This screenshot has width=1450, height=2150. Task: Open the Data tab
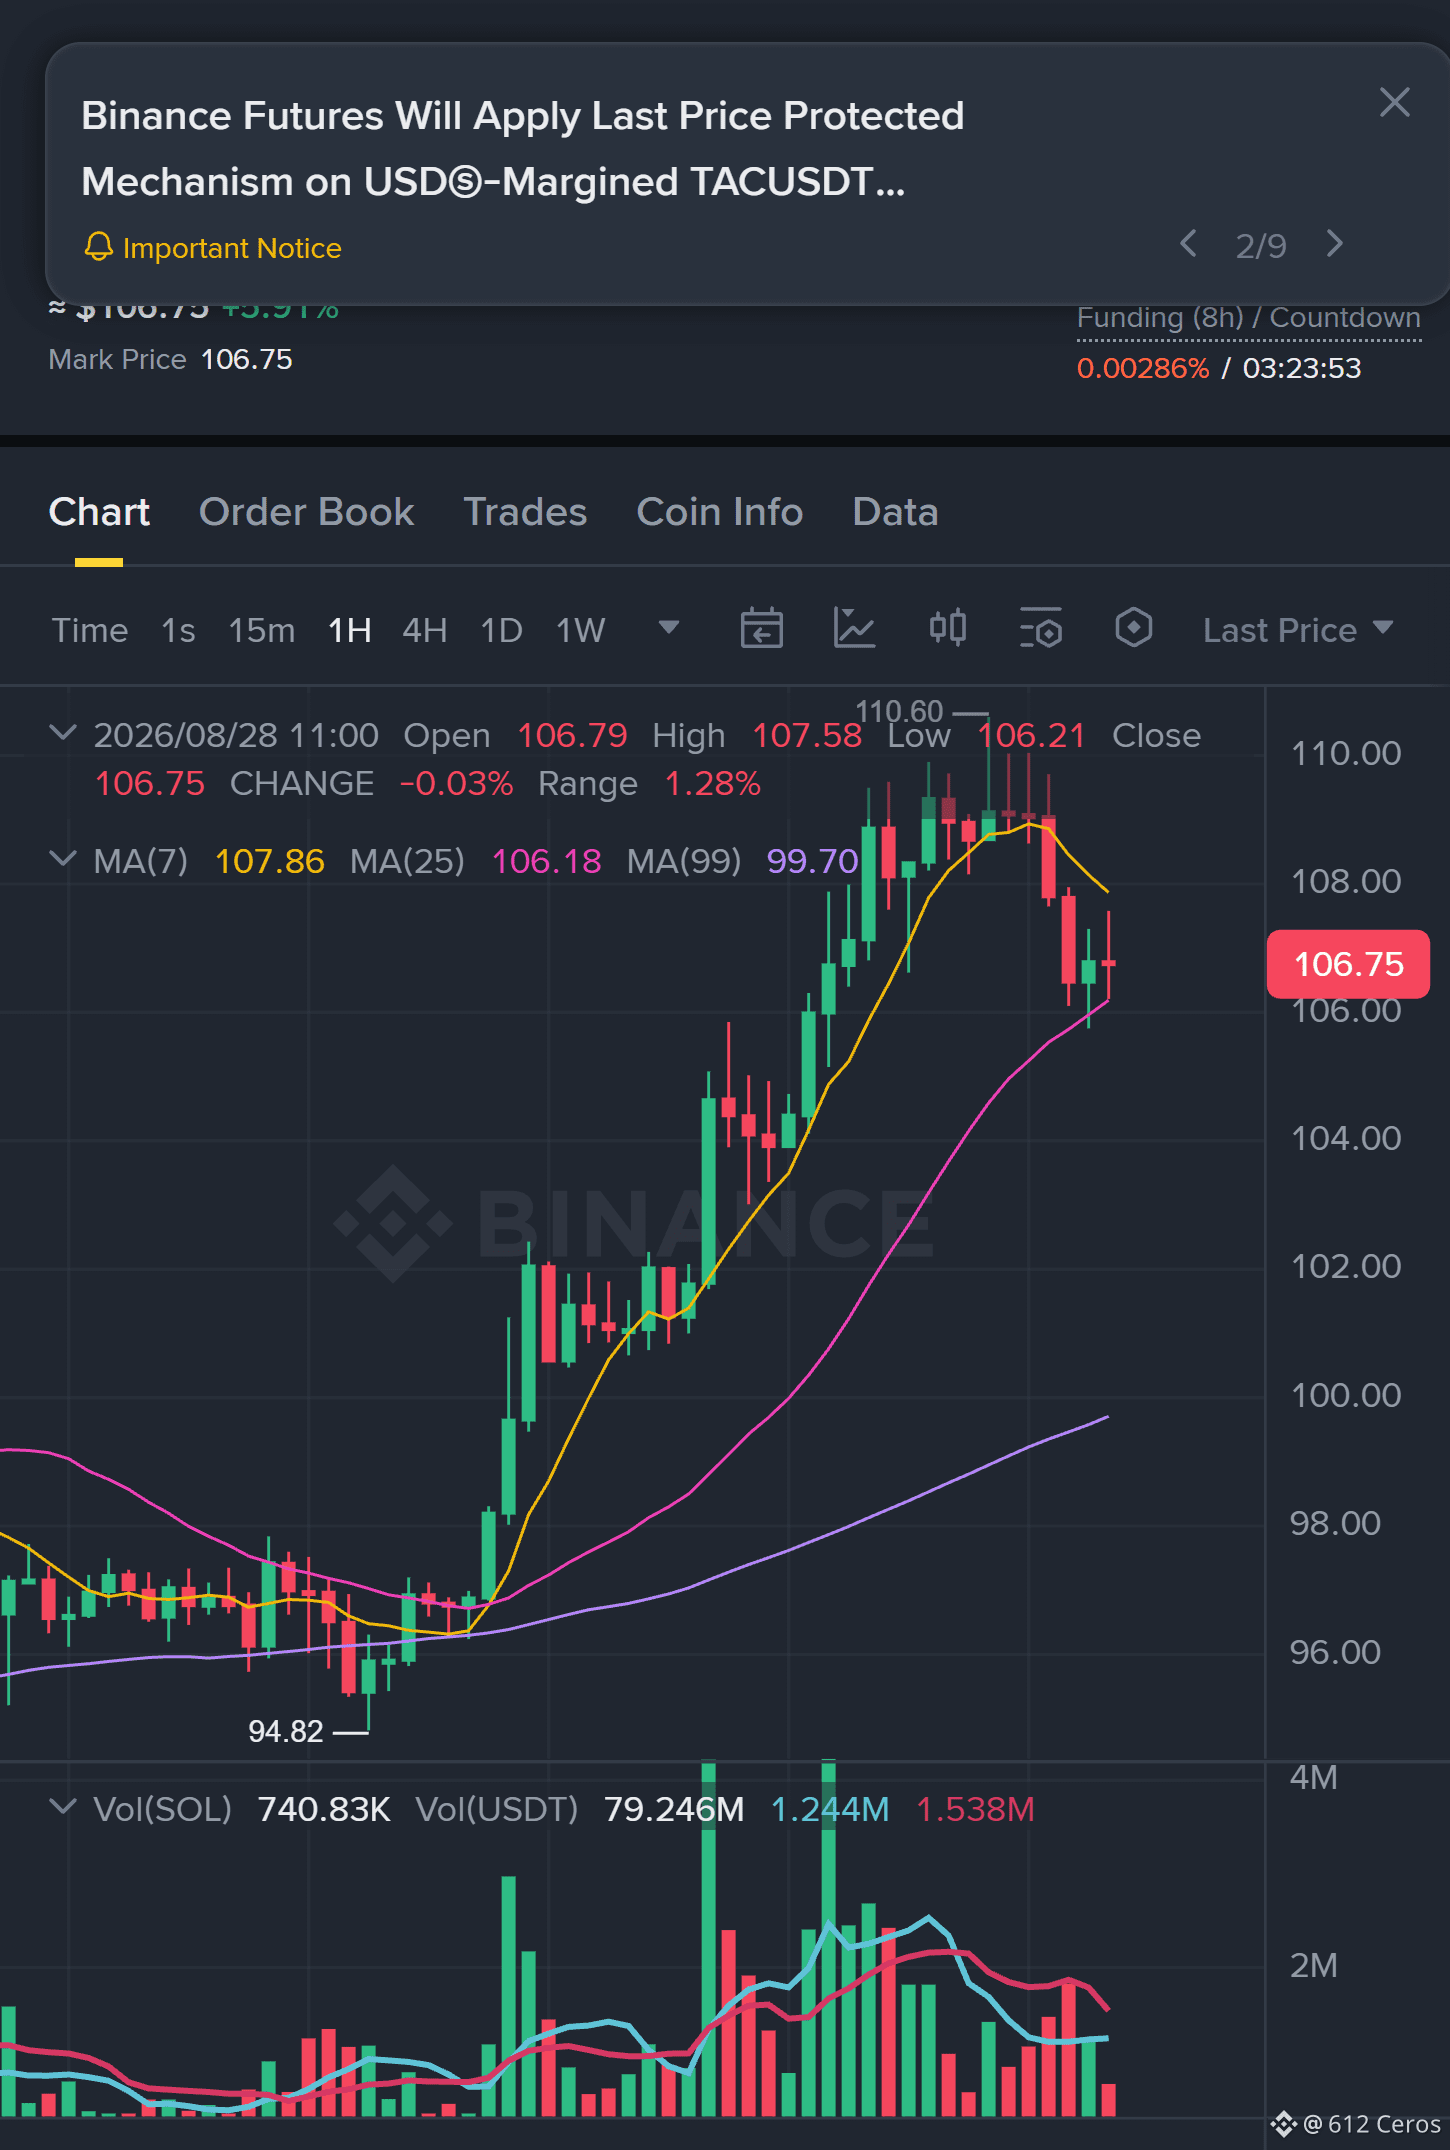point(895,512)
